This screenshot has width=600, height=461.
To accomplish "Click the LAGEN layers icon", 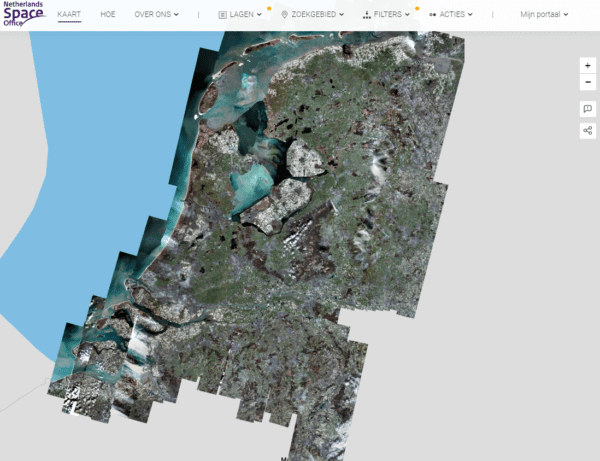I will [x=222, y=15].
